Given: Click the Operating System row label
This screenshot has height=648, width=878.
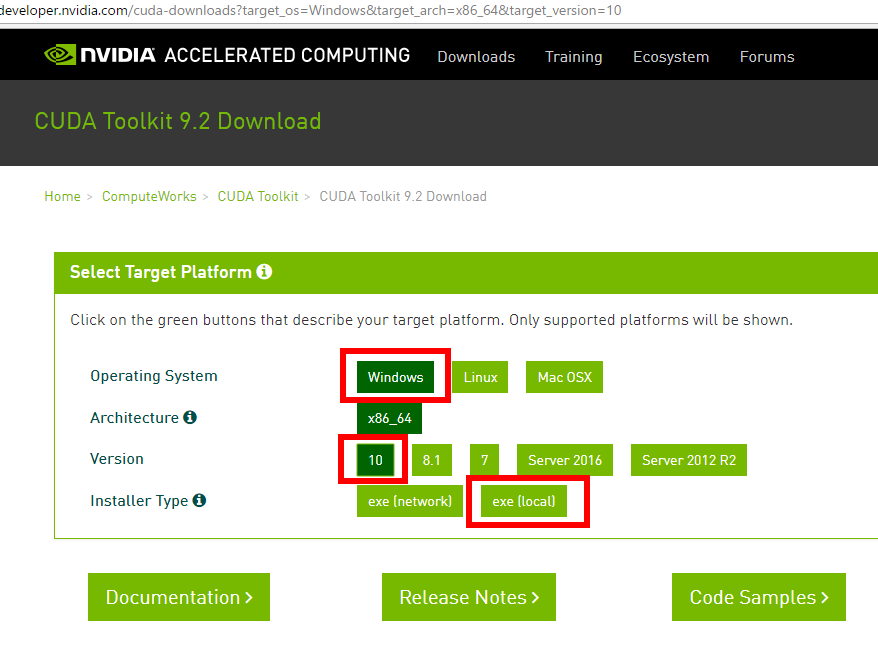Looking at the screenshot, I should click(x=154, y=376).
